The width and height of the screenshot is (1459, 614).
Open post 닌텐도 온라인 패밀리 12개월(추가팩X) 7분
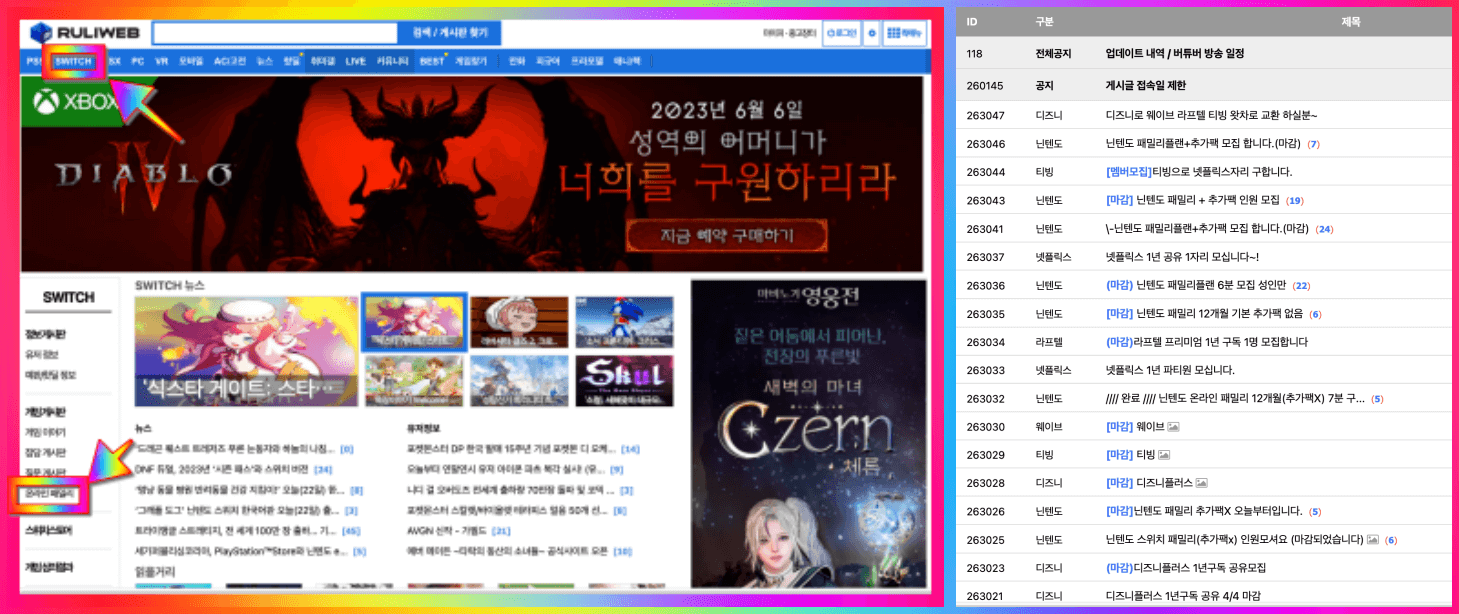point(1235,398)
